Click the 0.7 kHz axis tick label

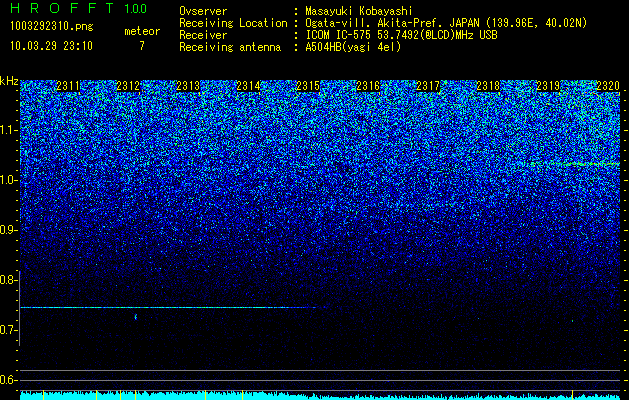point(9,330)
